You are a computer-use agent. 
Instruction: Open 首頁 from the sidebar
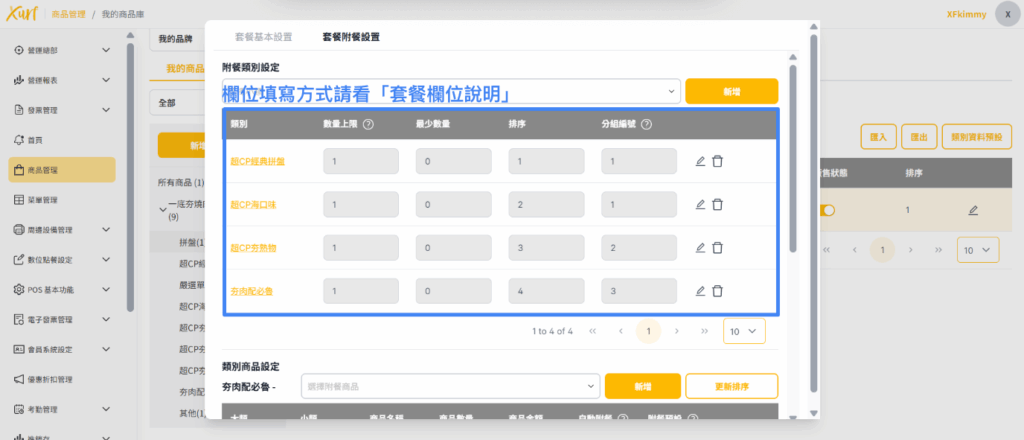(33, 140)
